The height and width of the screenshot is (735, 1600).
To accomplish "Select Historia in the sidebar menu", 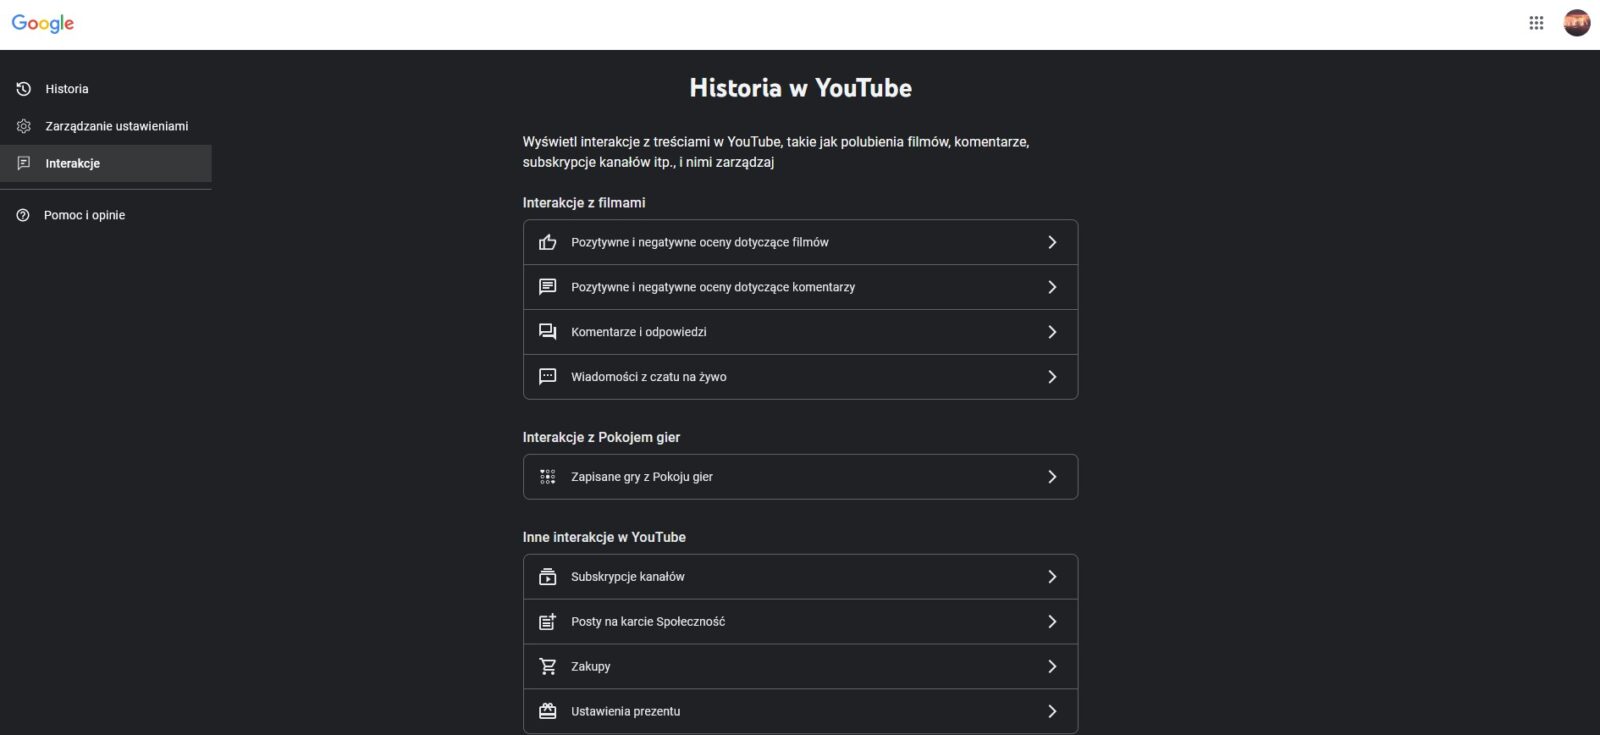I will (x=65, y=88).
